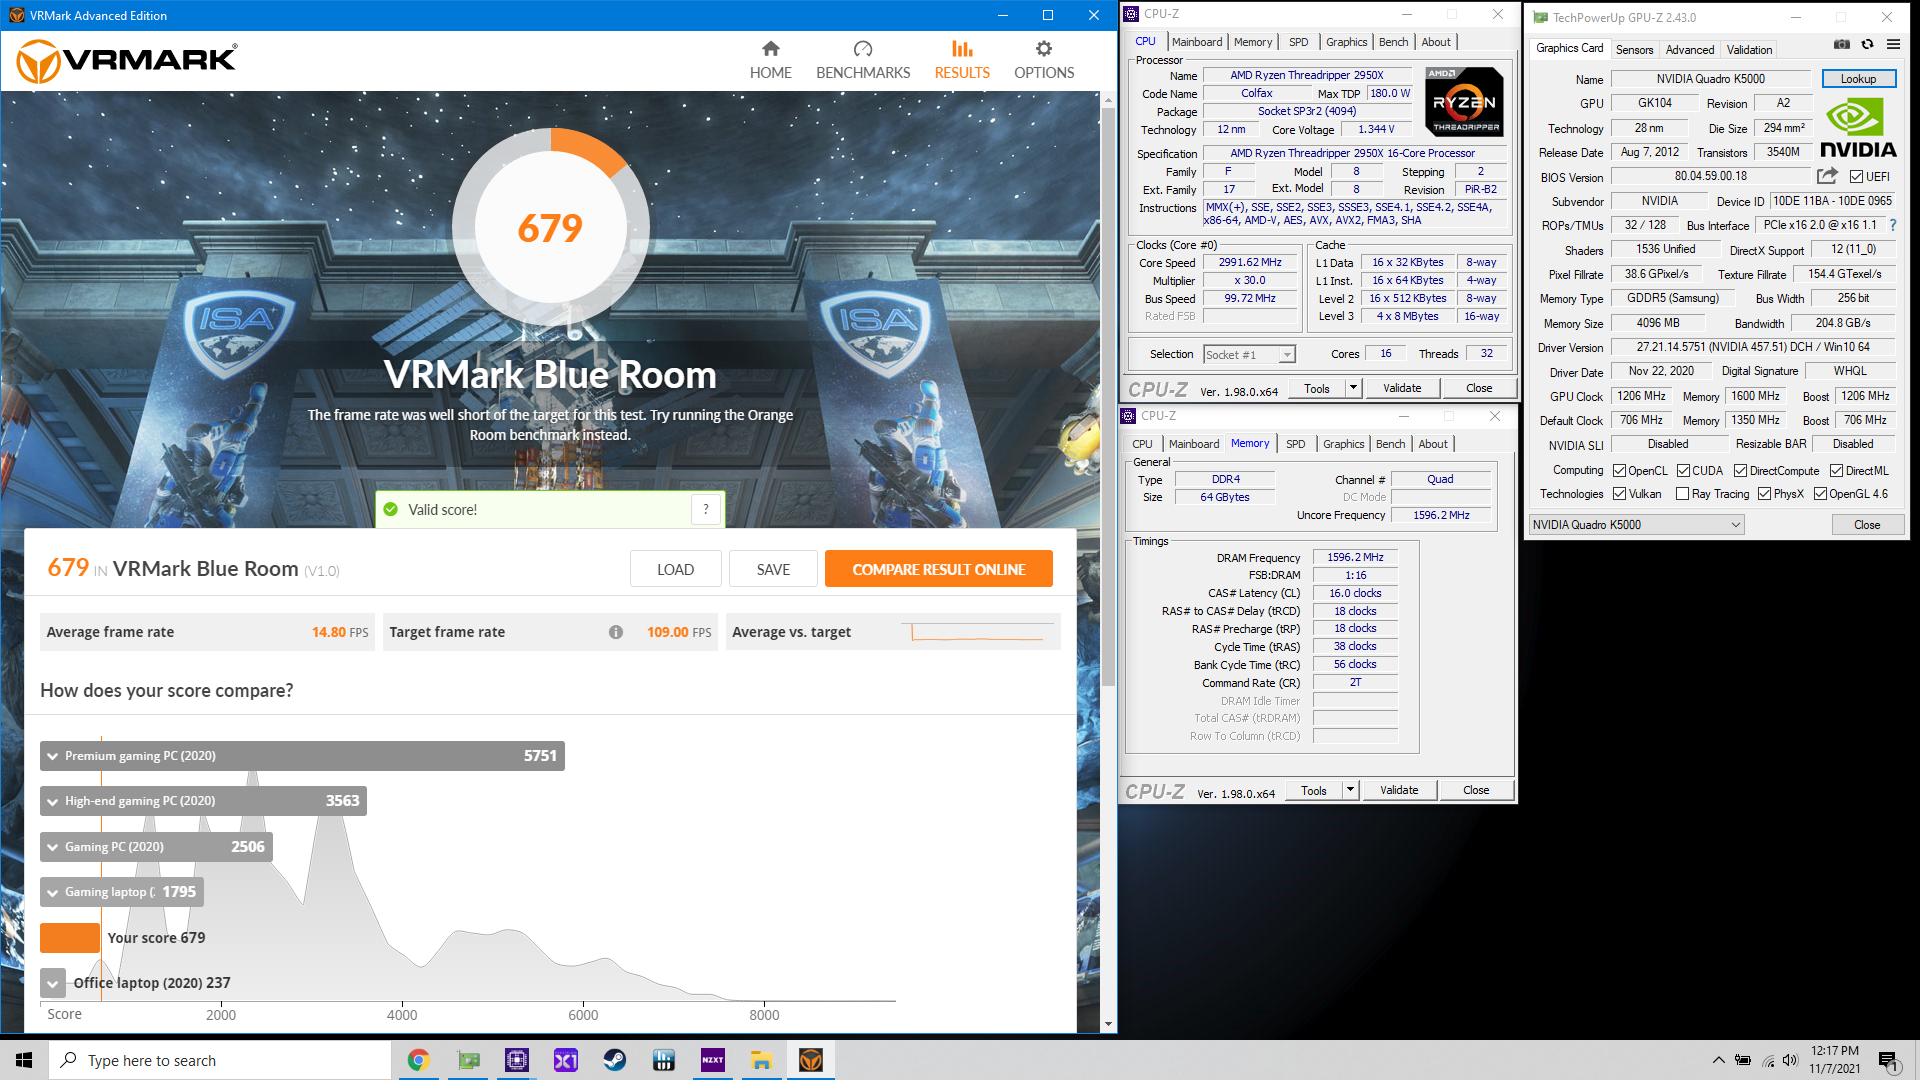The image size is (1920, 1080).
Task: Click the taskbar clock and date
Action: tap(1835, 1060)
